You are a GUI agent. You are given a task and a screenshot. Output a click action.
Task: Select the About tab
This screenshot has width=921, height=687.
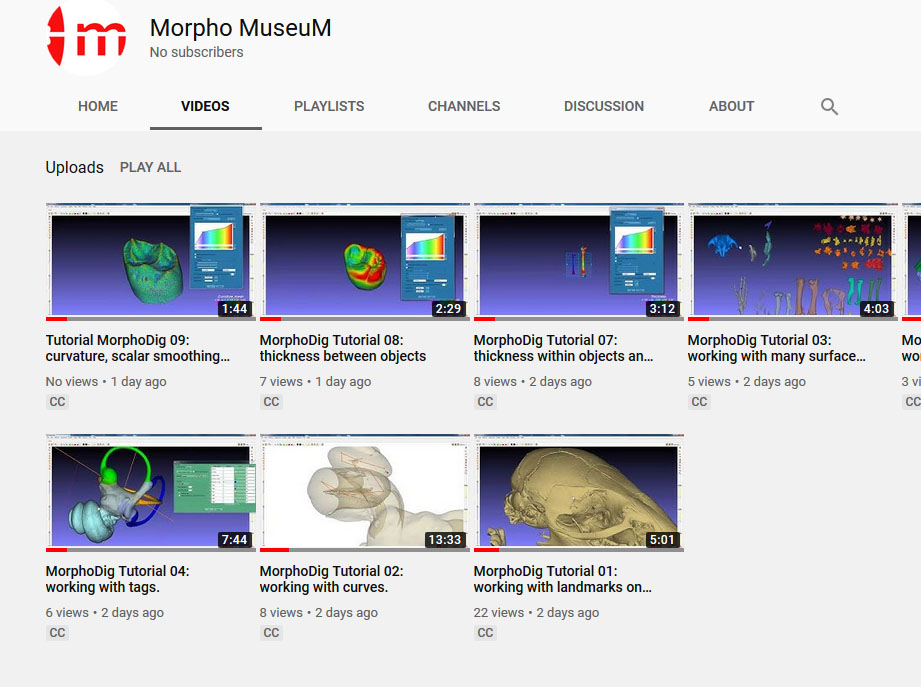point(731,107)
